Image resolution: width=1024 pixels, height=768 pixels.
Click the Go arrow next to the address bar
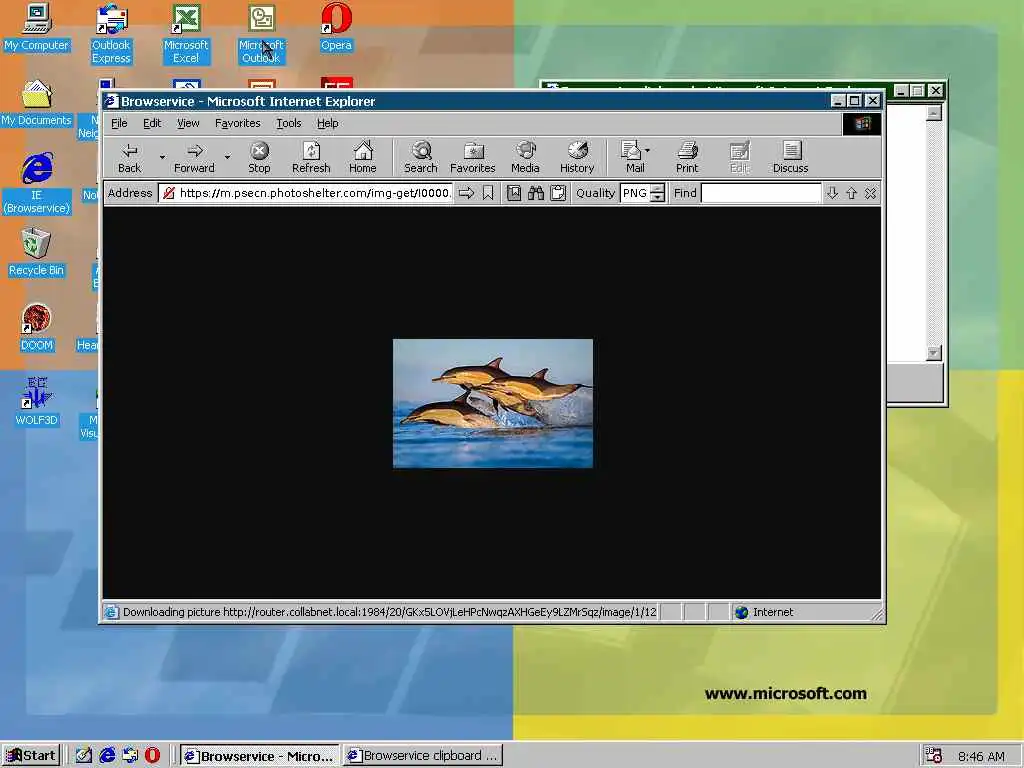pos(466,193)
